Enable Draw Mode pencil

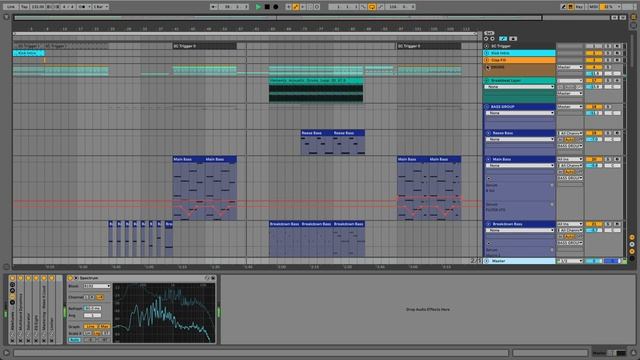pyautogui.click(x=563, y=7)
